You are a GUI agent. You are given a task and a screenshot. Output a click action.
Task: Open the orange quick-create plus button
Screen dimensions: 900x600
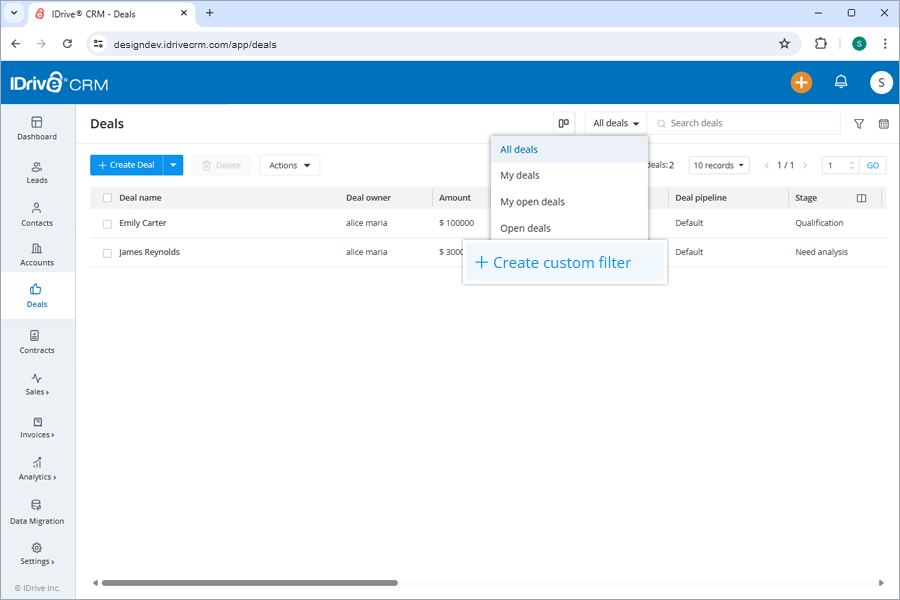(801, 82)
